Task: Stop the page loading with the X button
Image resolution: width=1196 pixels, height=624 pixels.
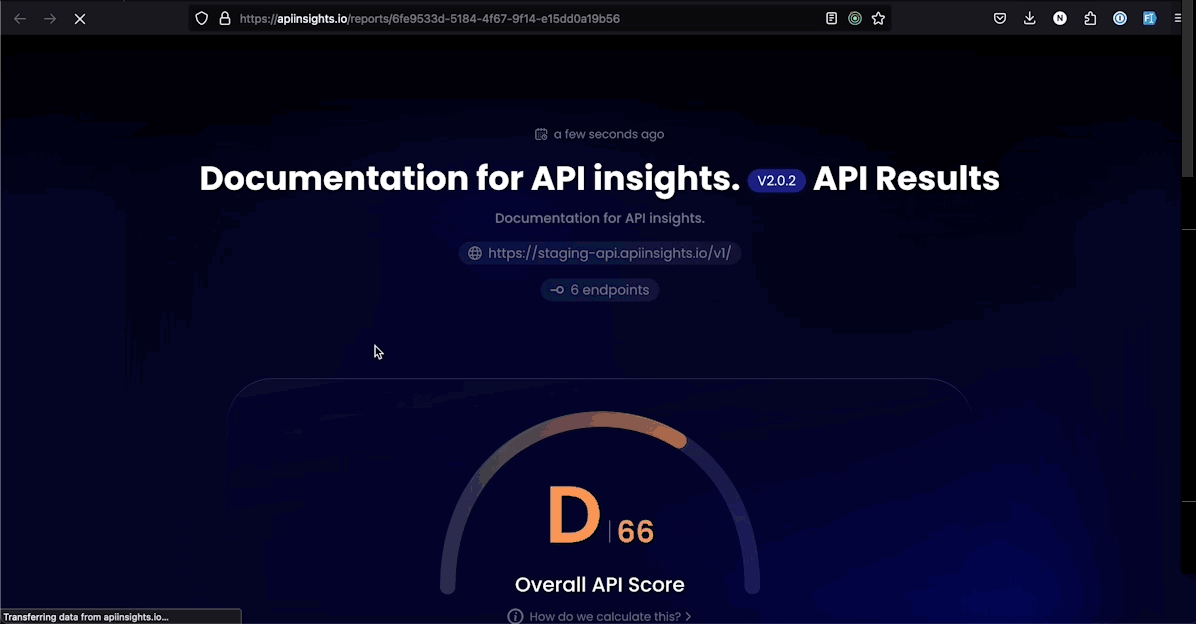Action: (x=80, y=19)
